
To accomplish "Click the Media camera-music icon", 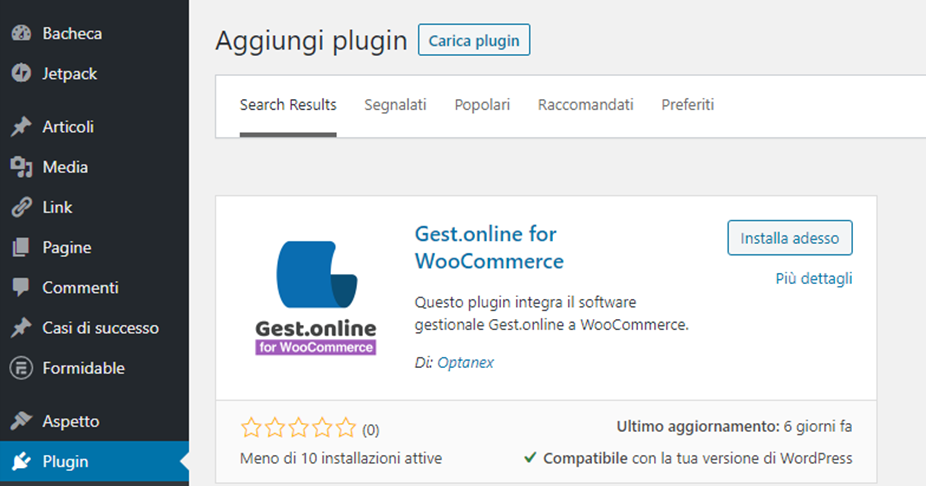I will (x=21, y=167).
